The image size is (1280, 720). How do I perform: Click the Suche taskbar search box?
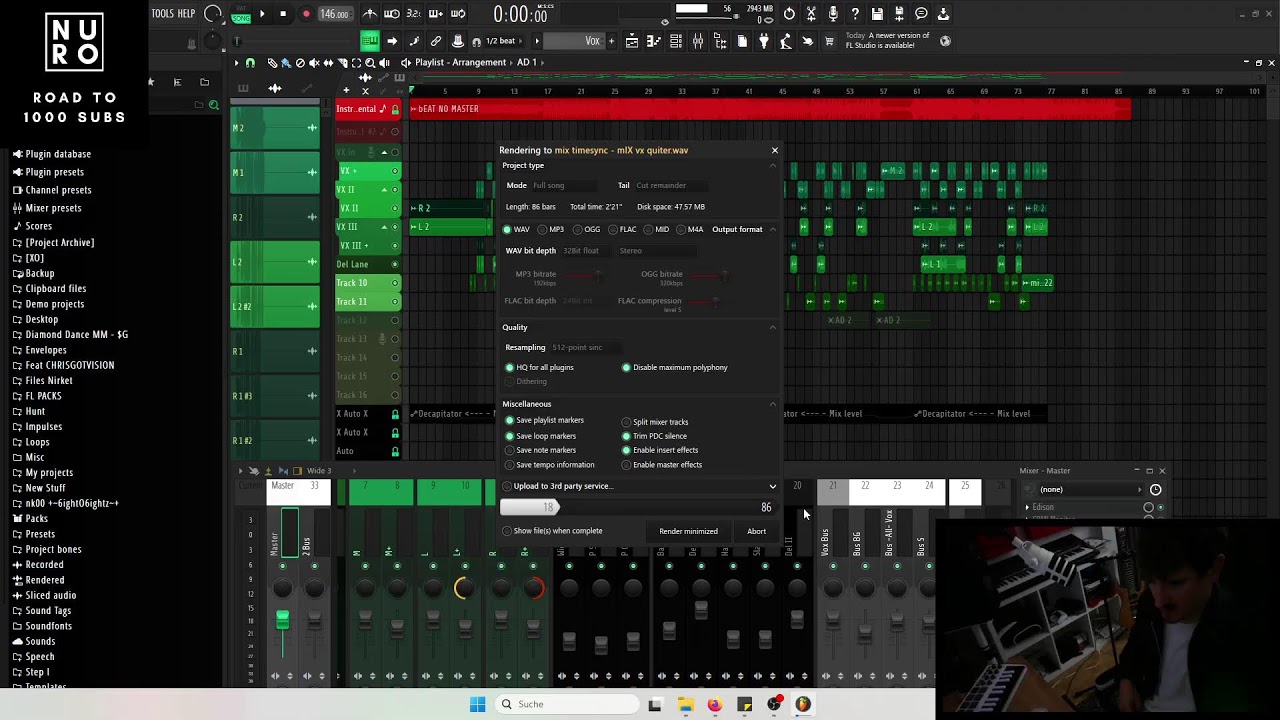point(568,704)
